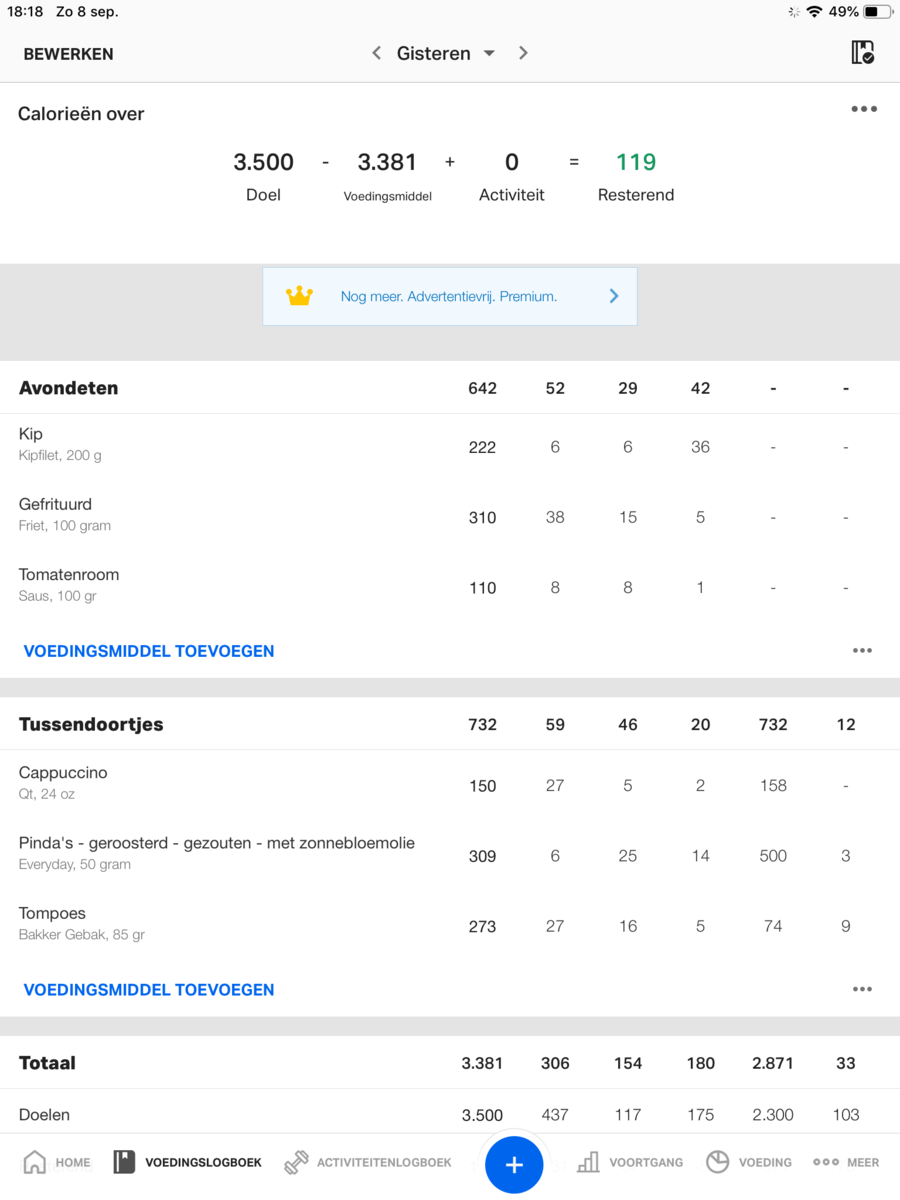Tap the blue plus add button
This screenshot has height=1200, width=900.
coord(514,1164)
